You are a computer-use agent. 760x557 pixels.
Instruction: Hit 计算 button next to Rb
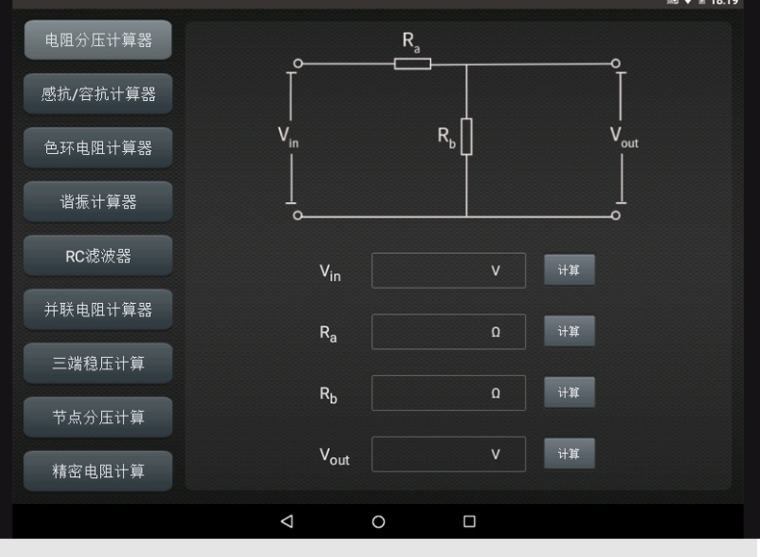pyautogui.click(x=569, y=393)
